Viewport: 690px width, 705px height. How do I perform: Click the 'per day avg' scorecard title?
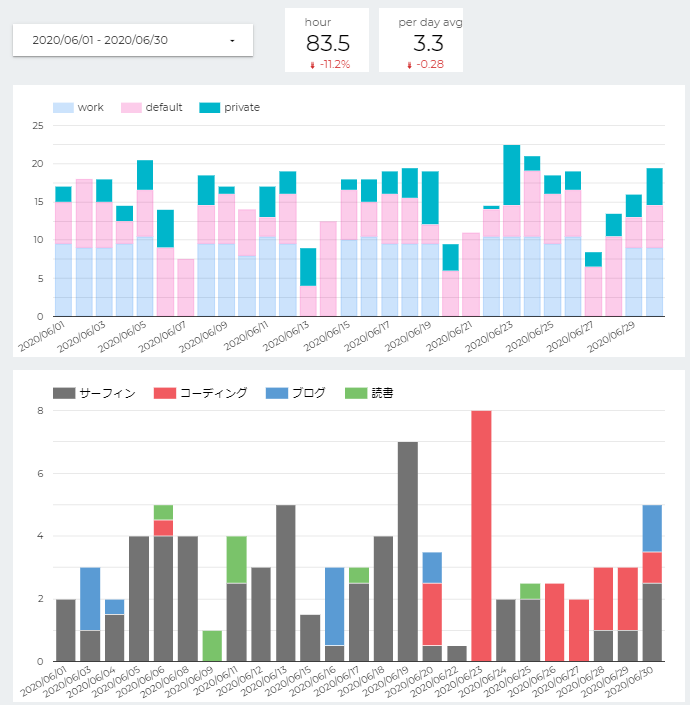click(430, 22)
